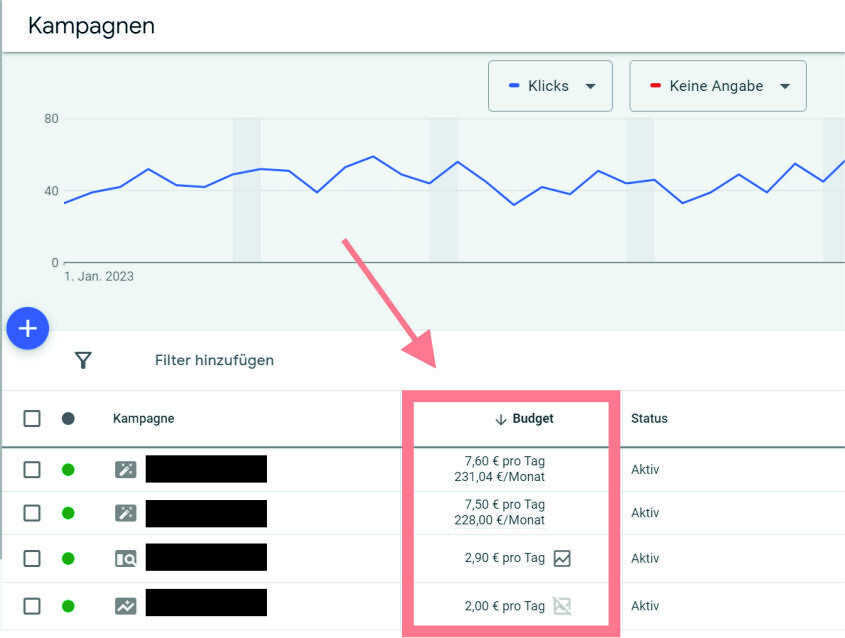Open the Keine Angabe metric dropdown
This screenshot has height=638, width=845.
[x=785, y=86]
